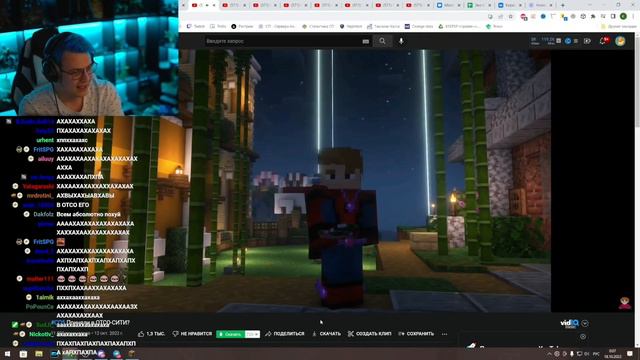
Task: Open File Explorer from the taskbar
Action: [39, 353]
